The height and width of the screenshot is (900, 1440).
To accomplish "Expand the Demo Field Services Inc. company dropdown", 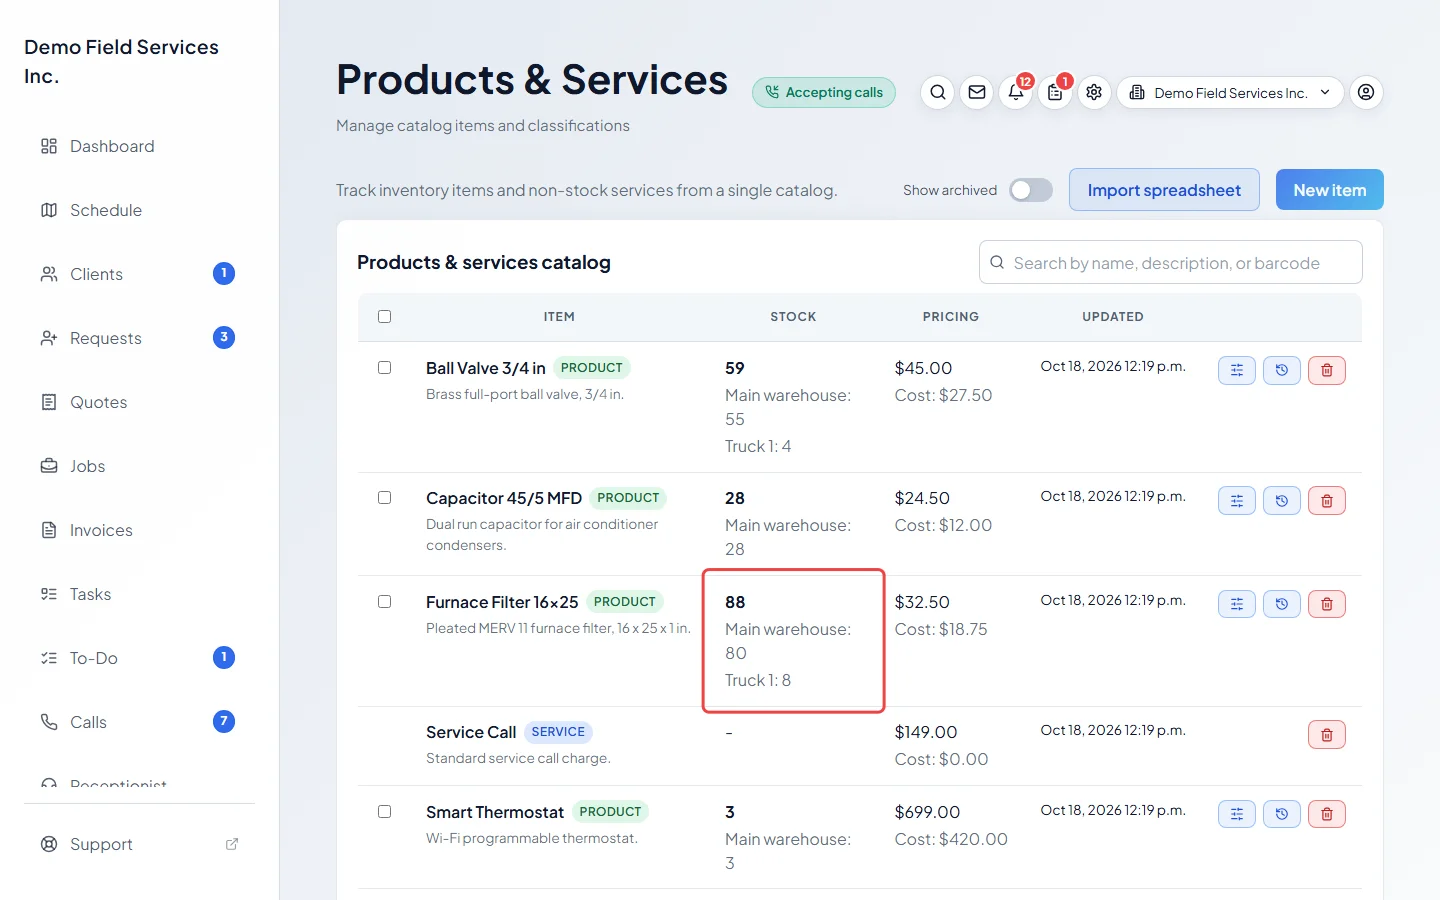I will tap(1230, 92).
